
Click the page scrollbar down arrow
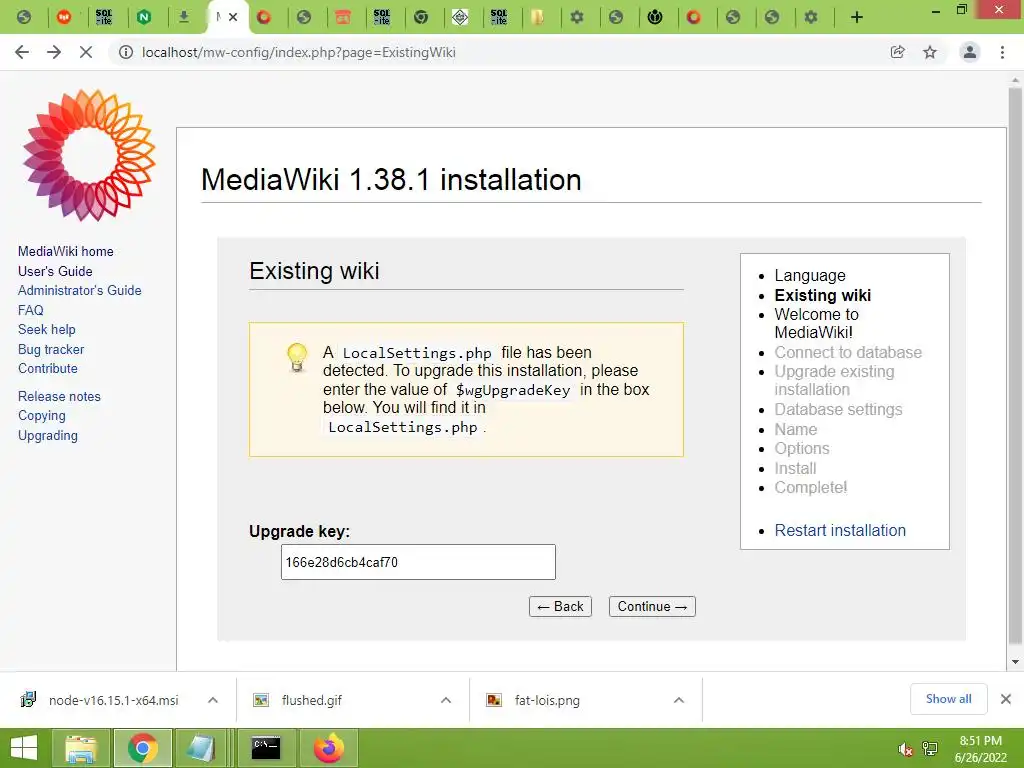click(1015, 662)
